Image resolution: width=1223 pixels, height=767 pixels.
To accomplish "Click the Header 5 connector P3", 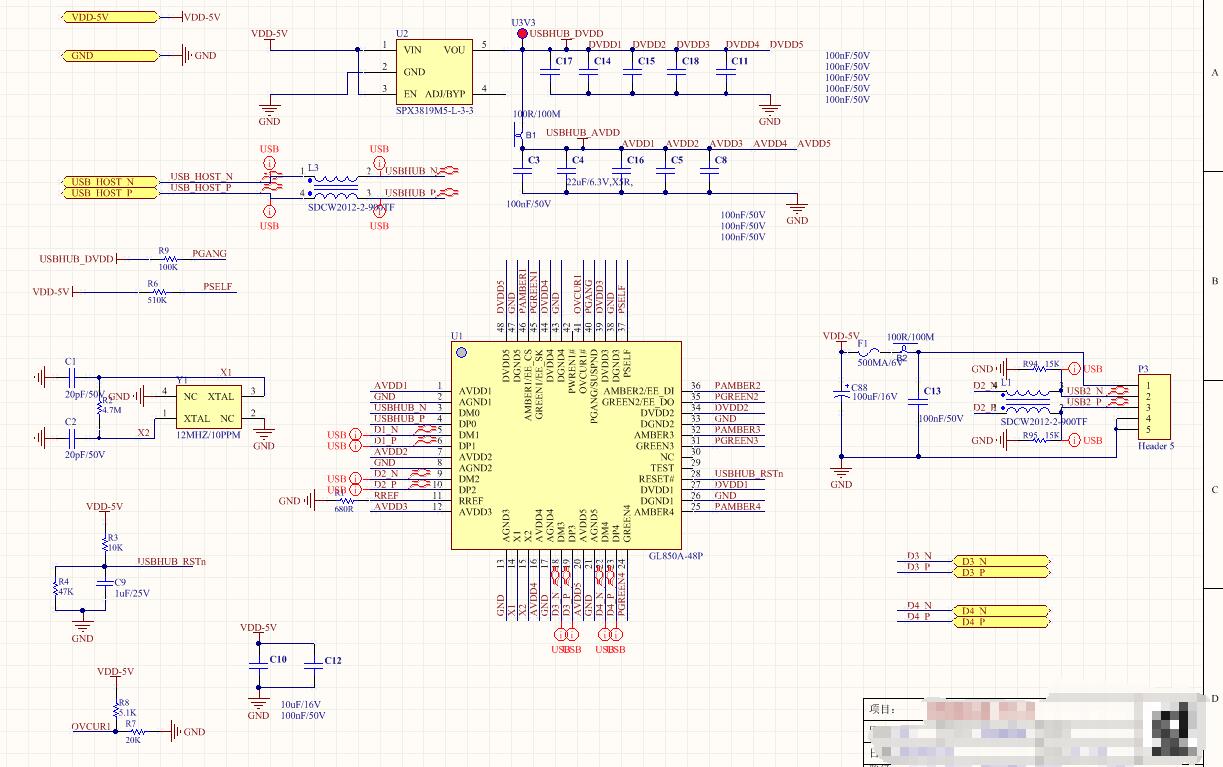I will [x=1152, y=408].
